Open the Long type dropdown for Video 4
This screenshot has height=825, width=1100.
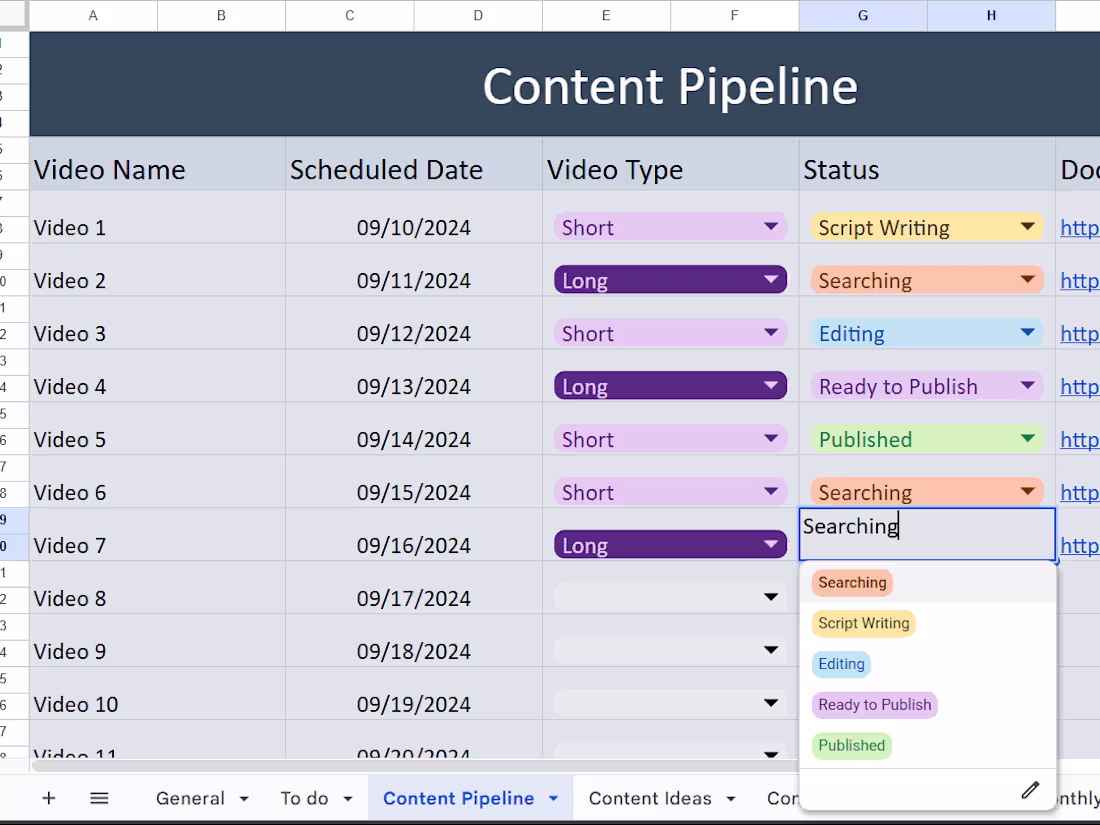tap(770, 385)
